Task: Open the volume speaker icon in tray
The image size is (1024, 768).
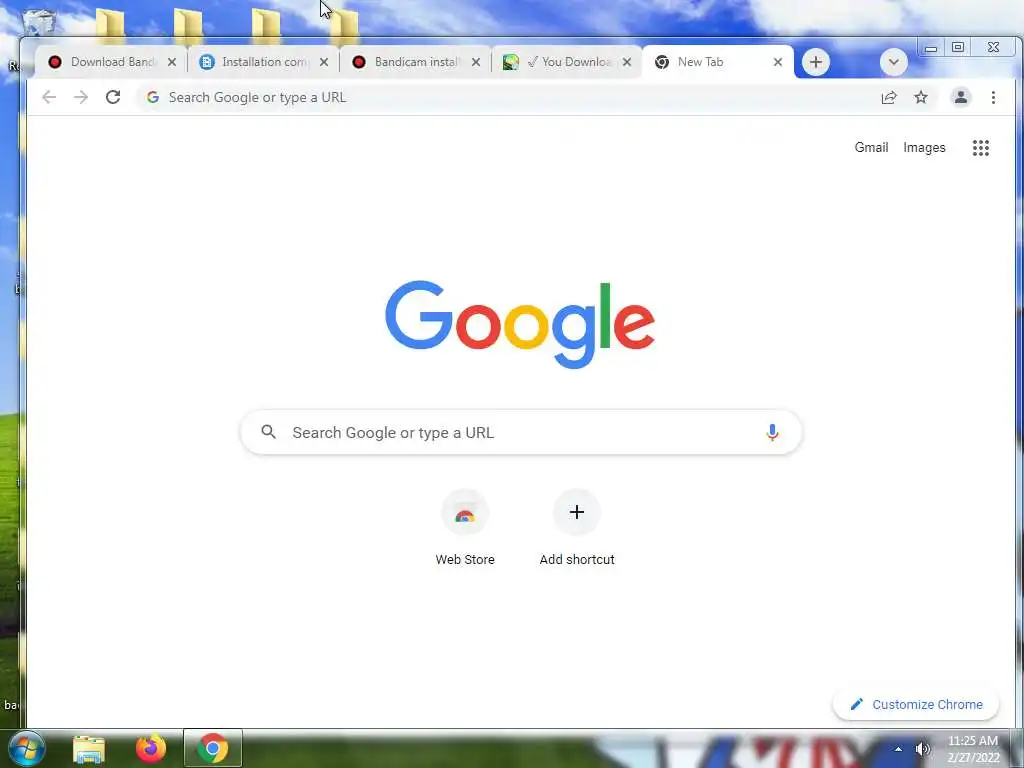Action: coord(922,749)
